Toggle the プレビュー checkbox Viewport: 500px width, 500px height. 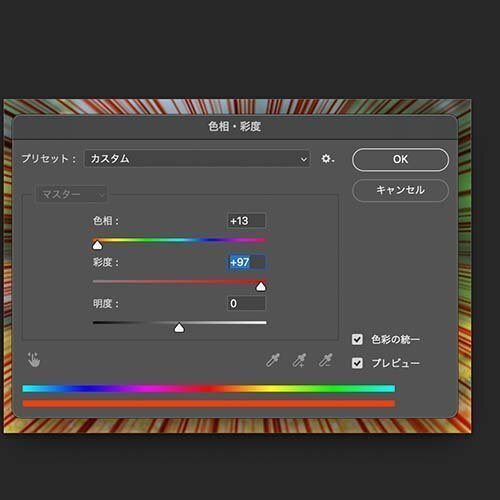(357, 363)
